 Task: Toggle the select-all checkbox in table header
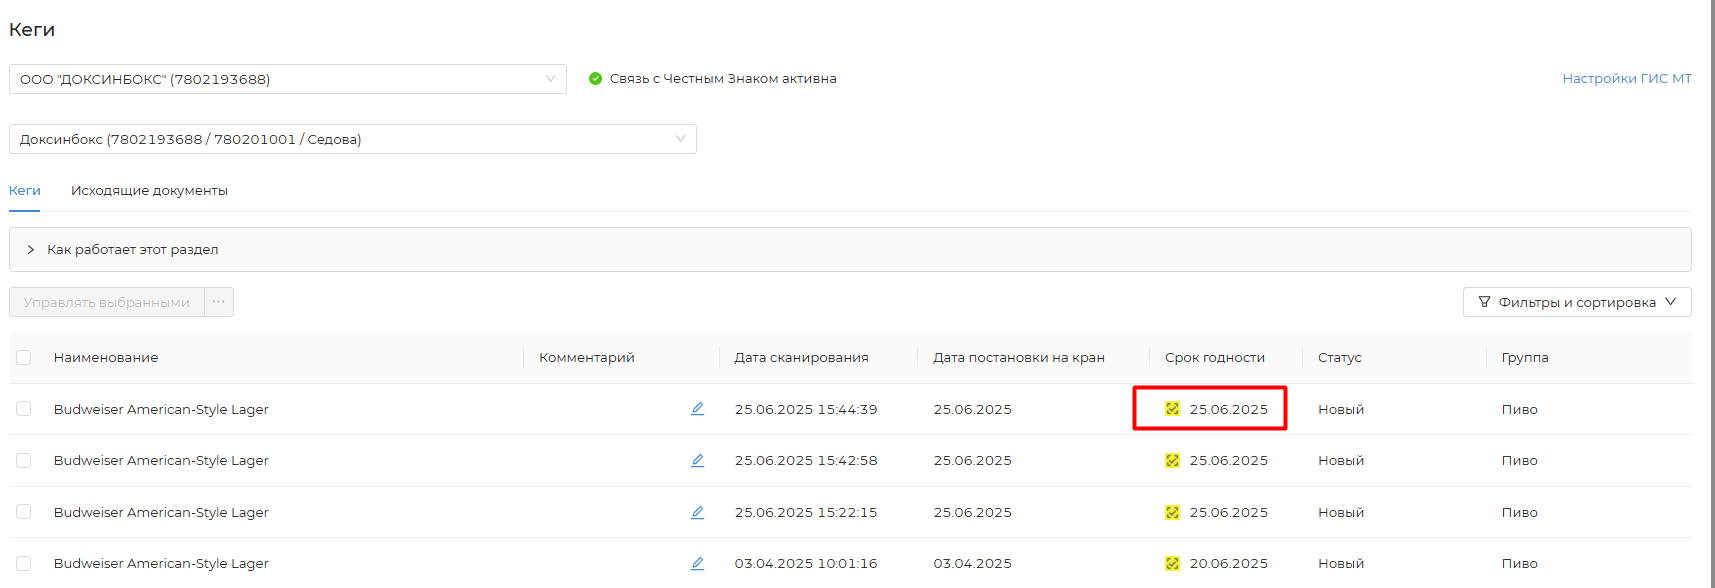pos(24,358)
